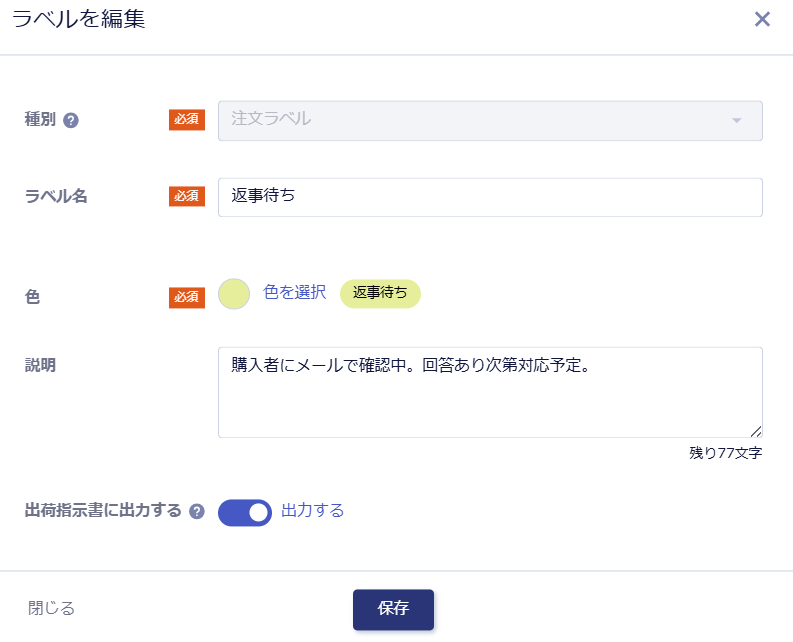The image size is (793, 642).
Task: Click the 色を選択 link
Action: 294,292
